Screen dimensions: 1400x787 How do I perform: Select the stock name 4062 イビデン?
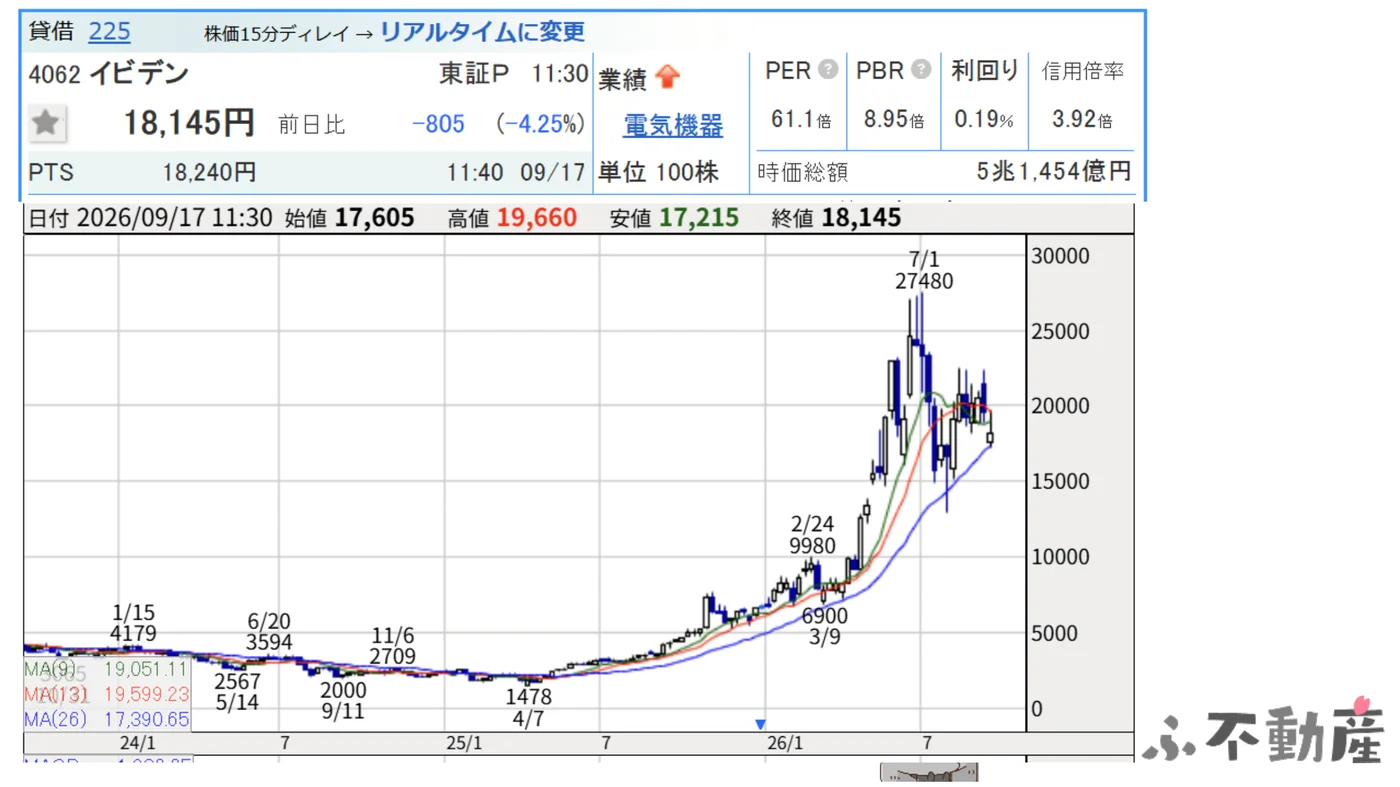[x=108, y=73]
